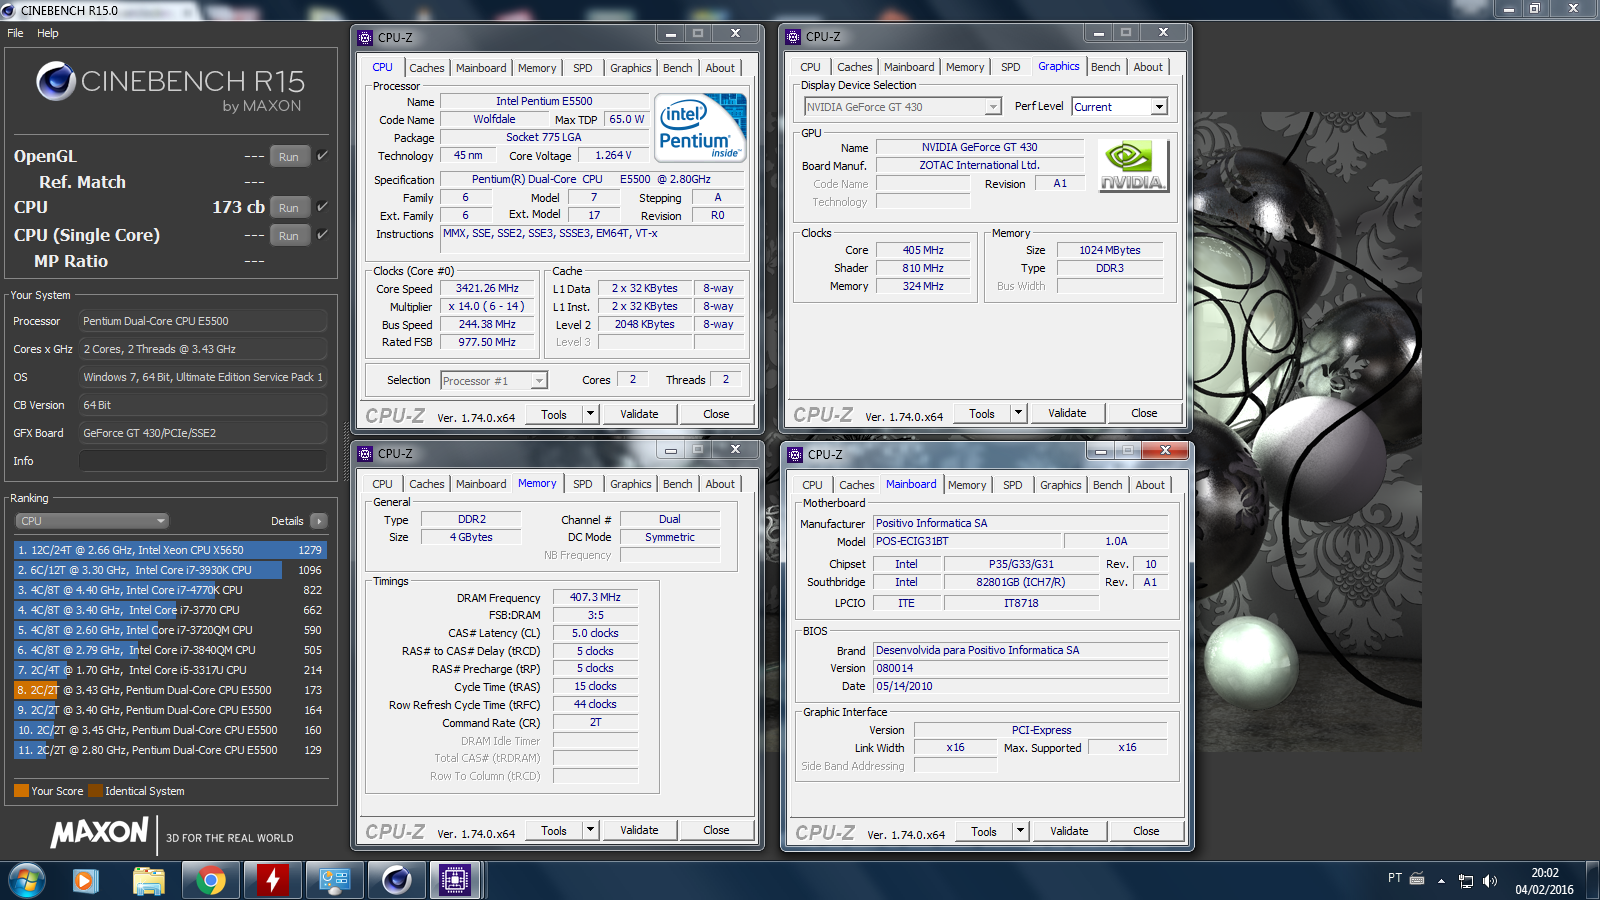Click Tools button in Graphics window
This screenshot has width=1600, height=900.
click(x=982, y=413)
